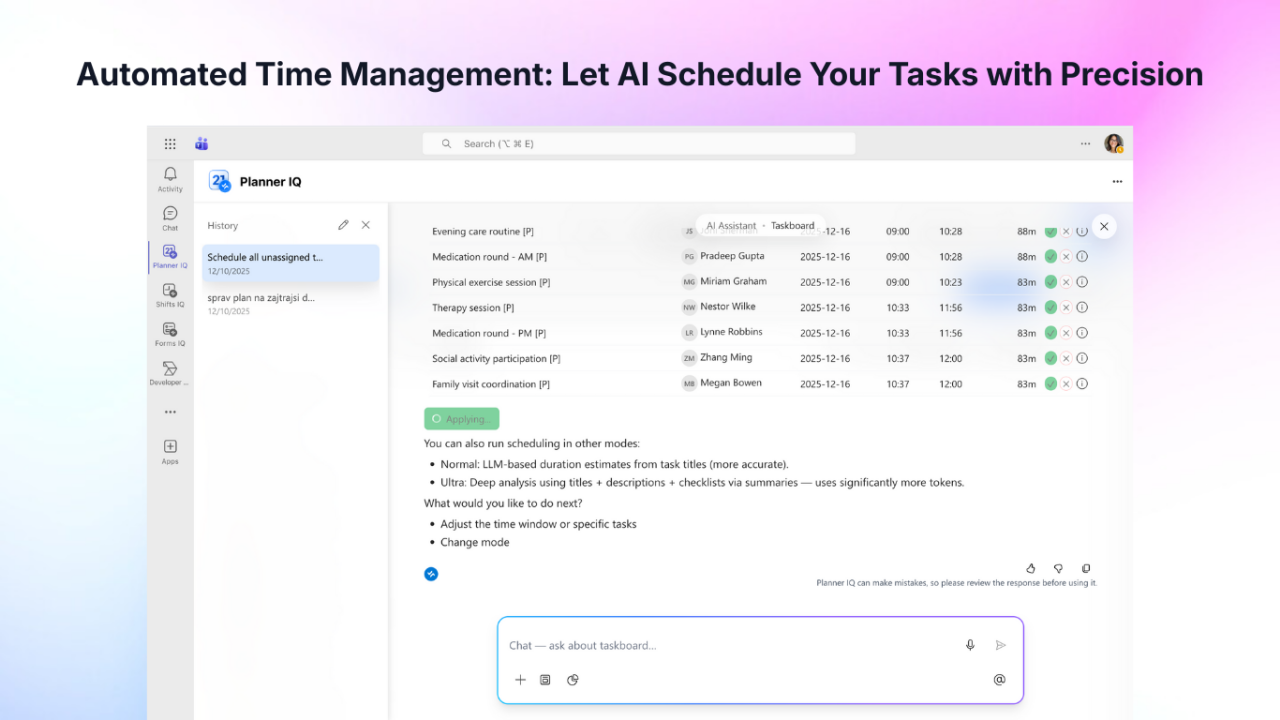Insert a mention with the @ icon
Screen dimensions: 1280x720
click(999, 680)
